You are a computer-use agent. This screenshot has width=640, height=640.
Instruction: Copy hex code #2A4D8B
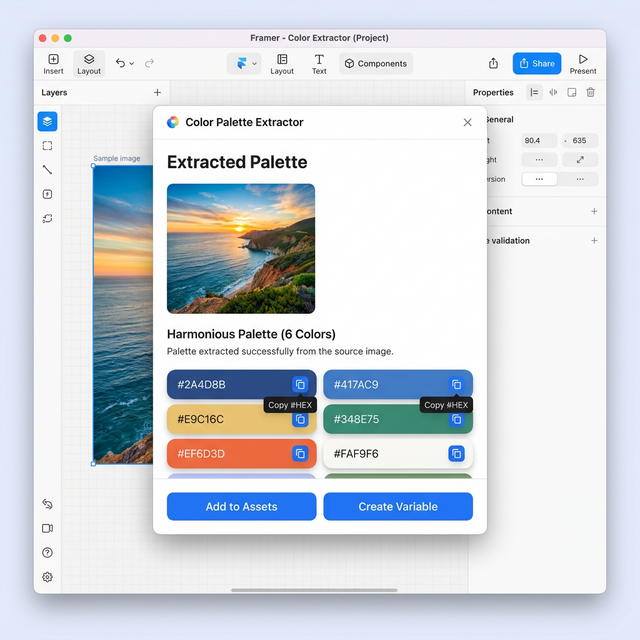(x=300, y=385)
